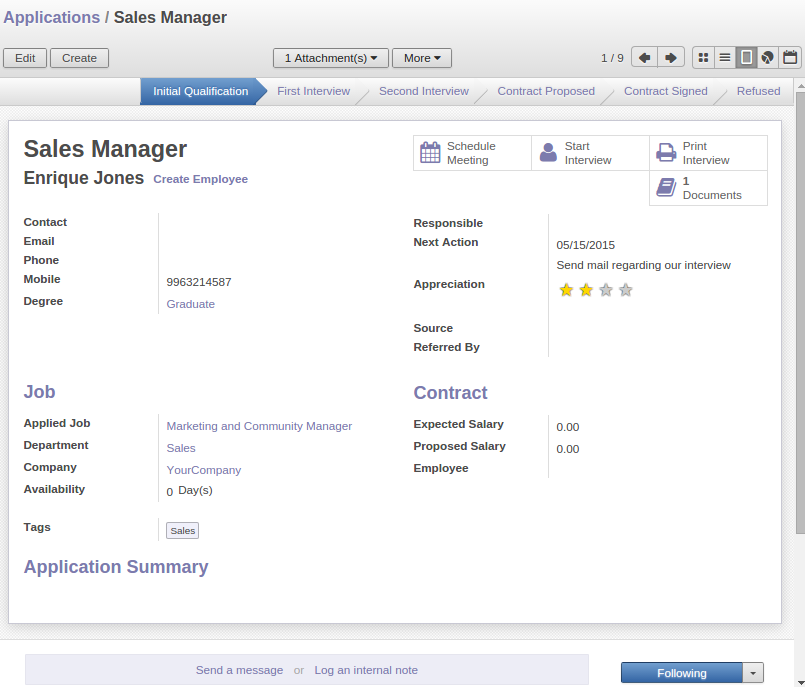Open the calendar view icon

coord(789,58)
